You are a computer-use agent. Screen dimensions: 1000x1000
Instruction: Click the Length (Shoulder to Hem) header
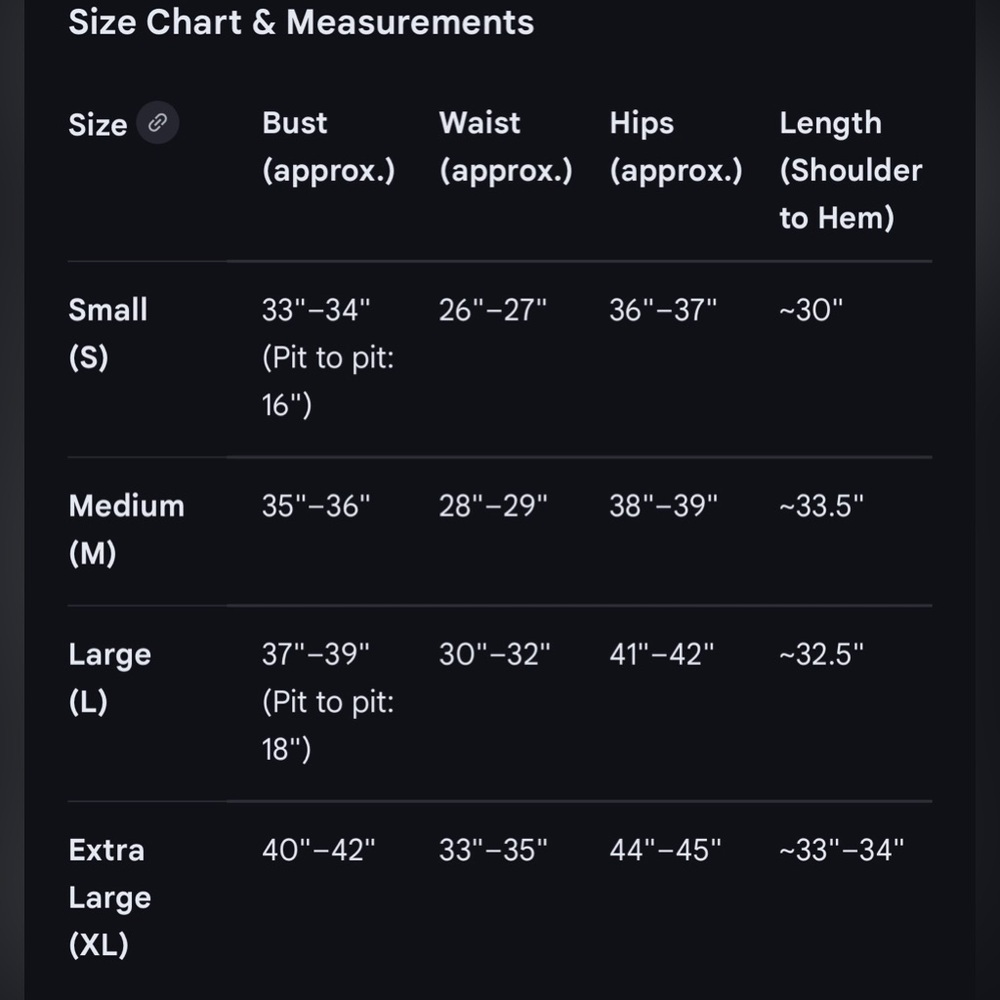(x=851, y=170)
